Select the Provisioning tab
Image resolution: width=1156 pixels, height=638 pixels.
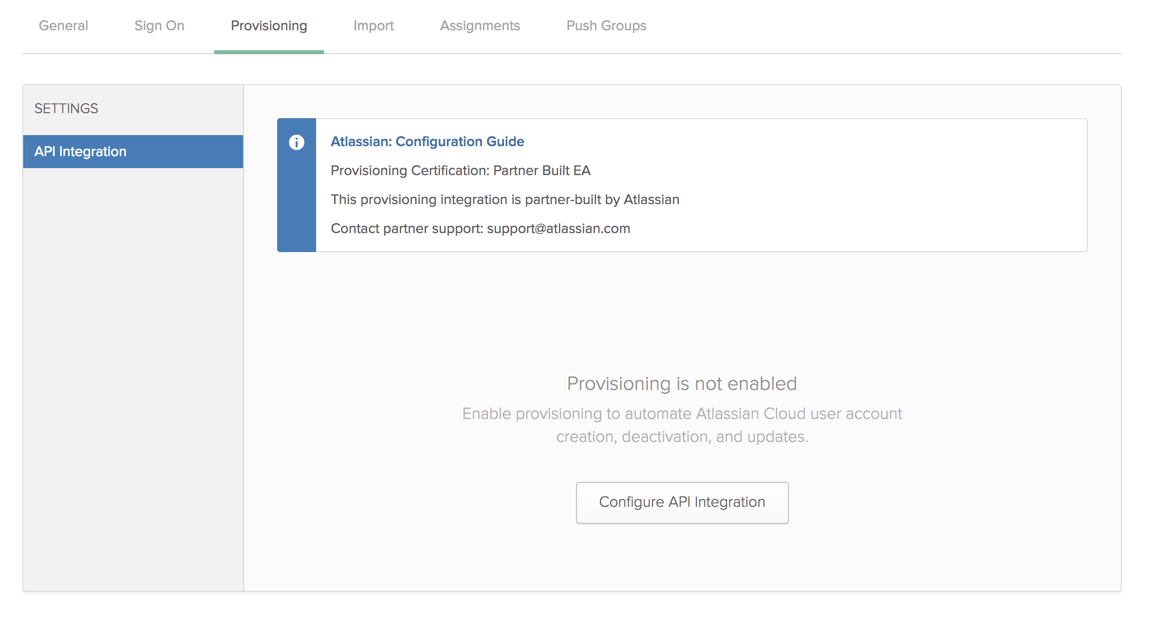pyautogui.click(x=269, y=26)
